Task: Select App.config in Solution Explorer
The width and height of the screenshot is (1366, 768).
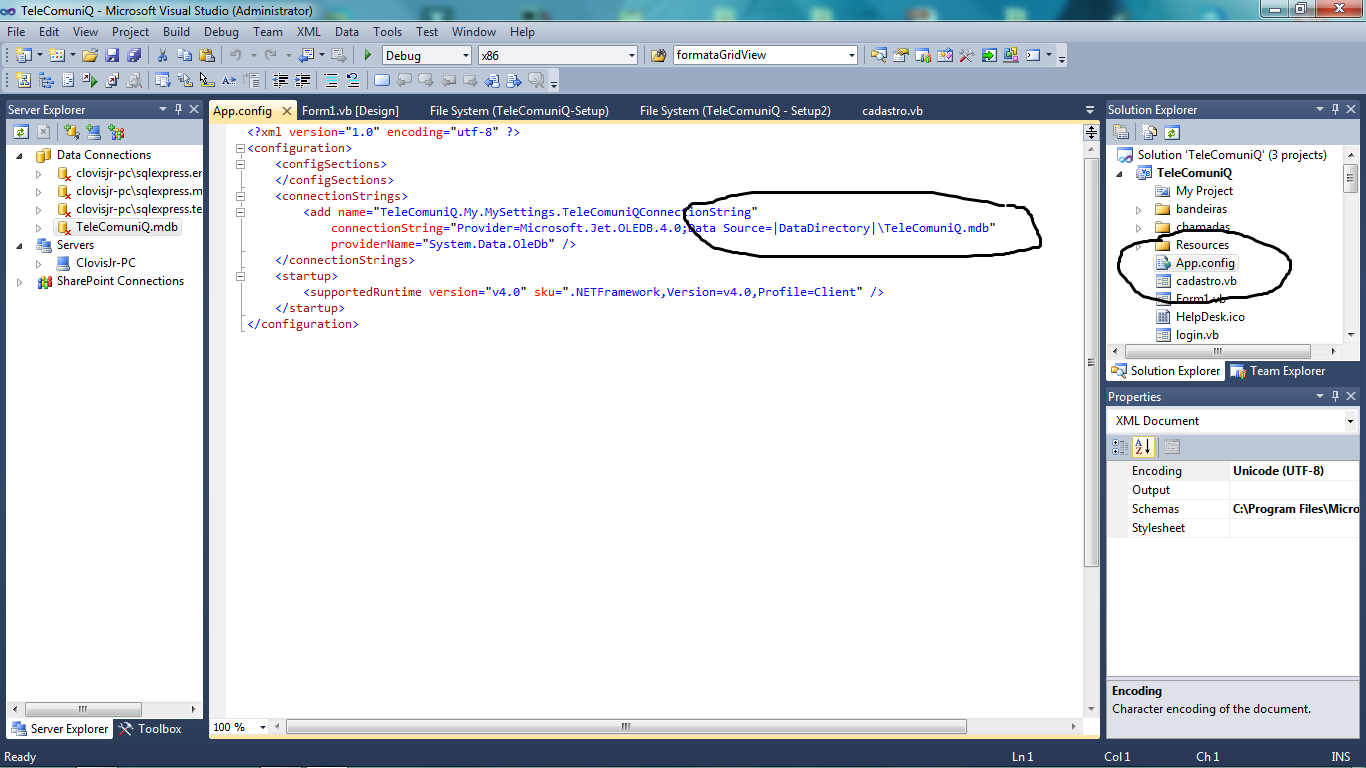Action: [1205, 263]
